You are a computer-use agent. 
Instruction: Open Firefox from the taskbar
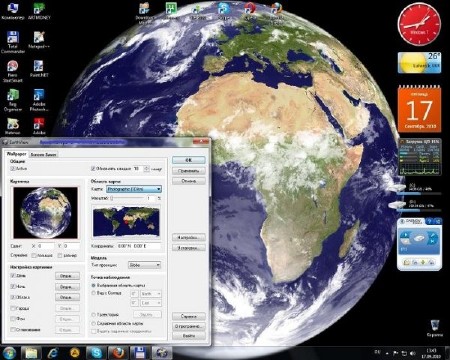118,353
